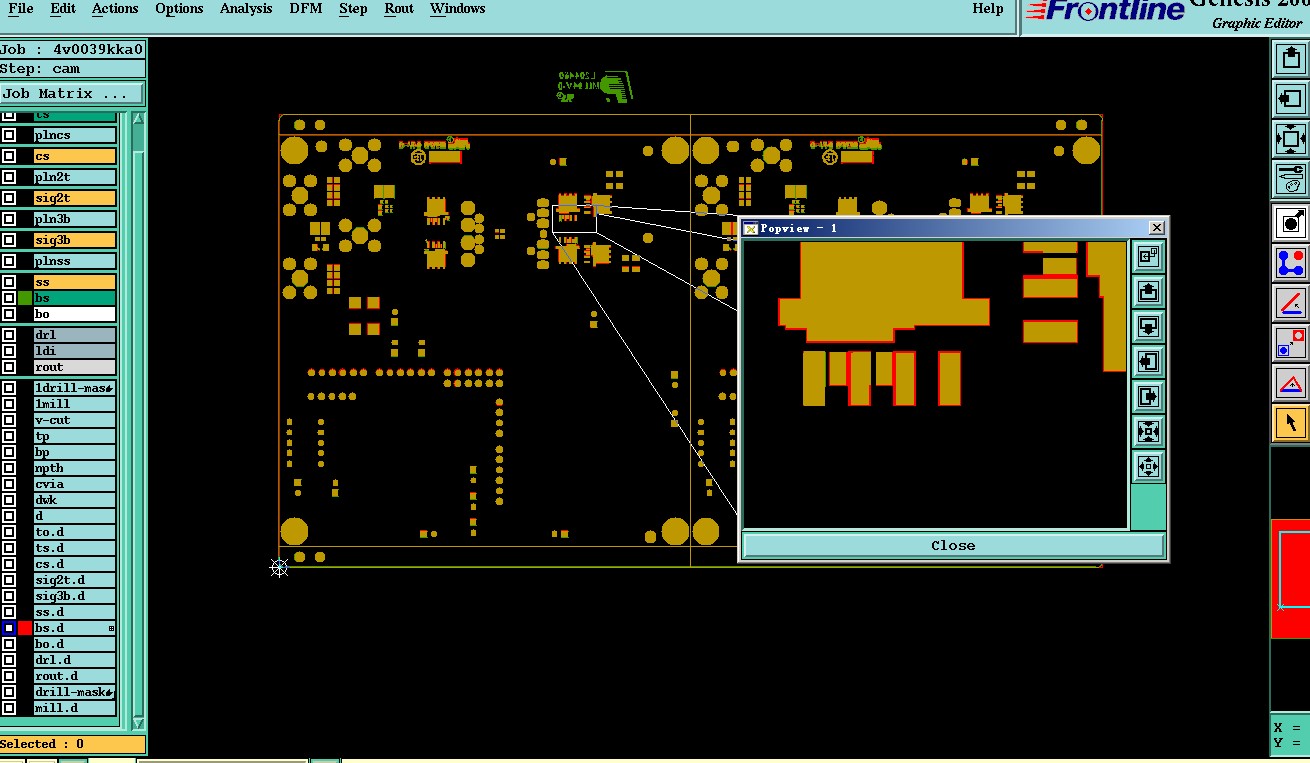Click Popview zoom-out diverging arrows icon
The height and width of the screenshot is (763, 1310).
click(1148, 467)
